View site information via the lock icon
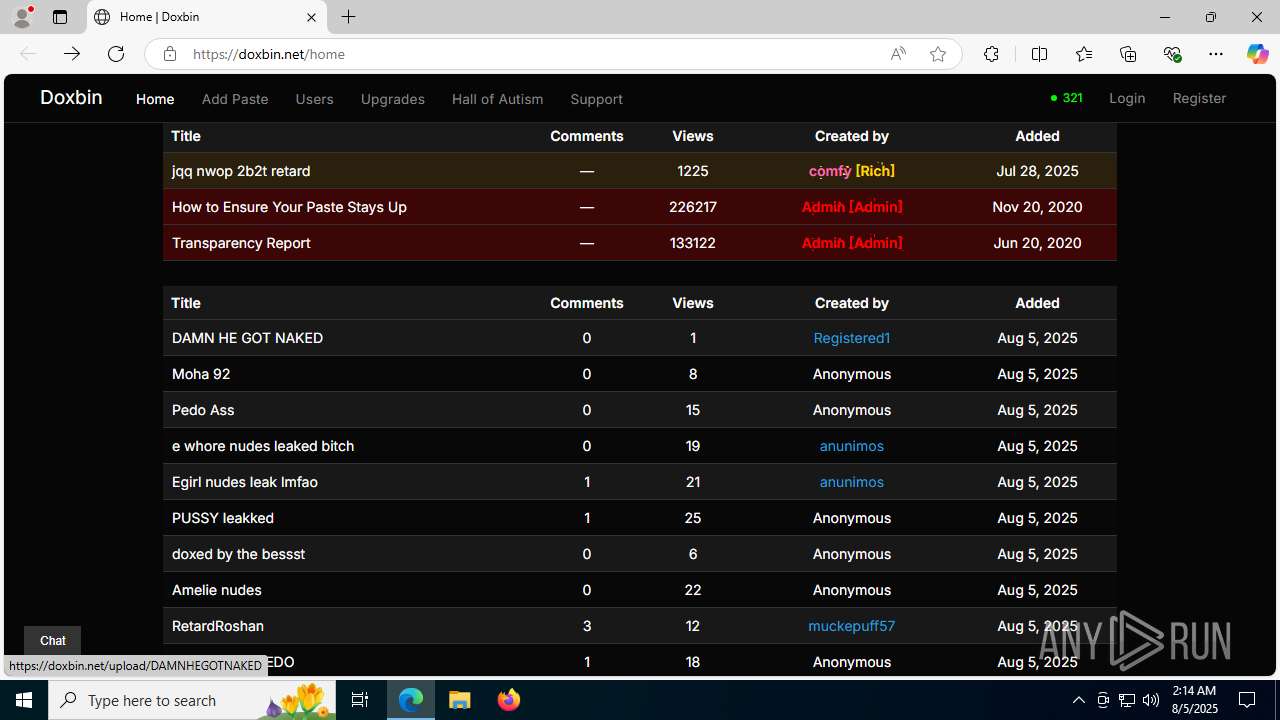The image size is (1280, 720). click(170, 54)
